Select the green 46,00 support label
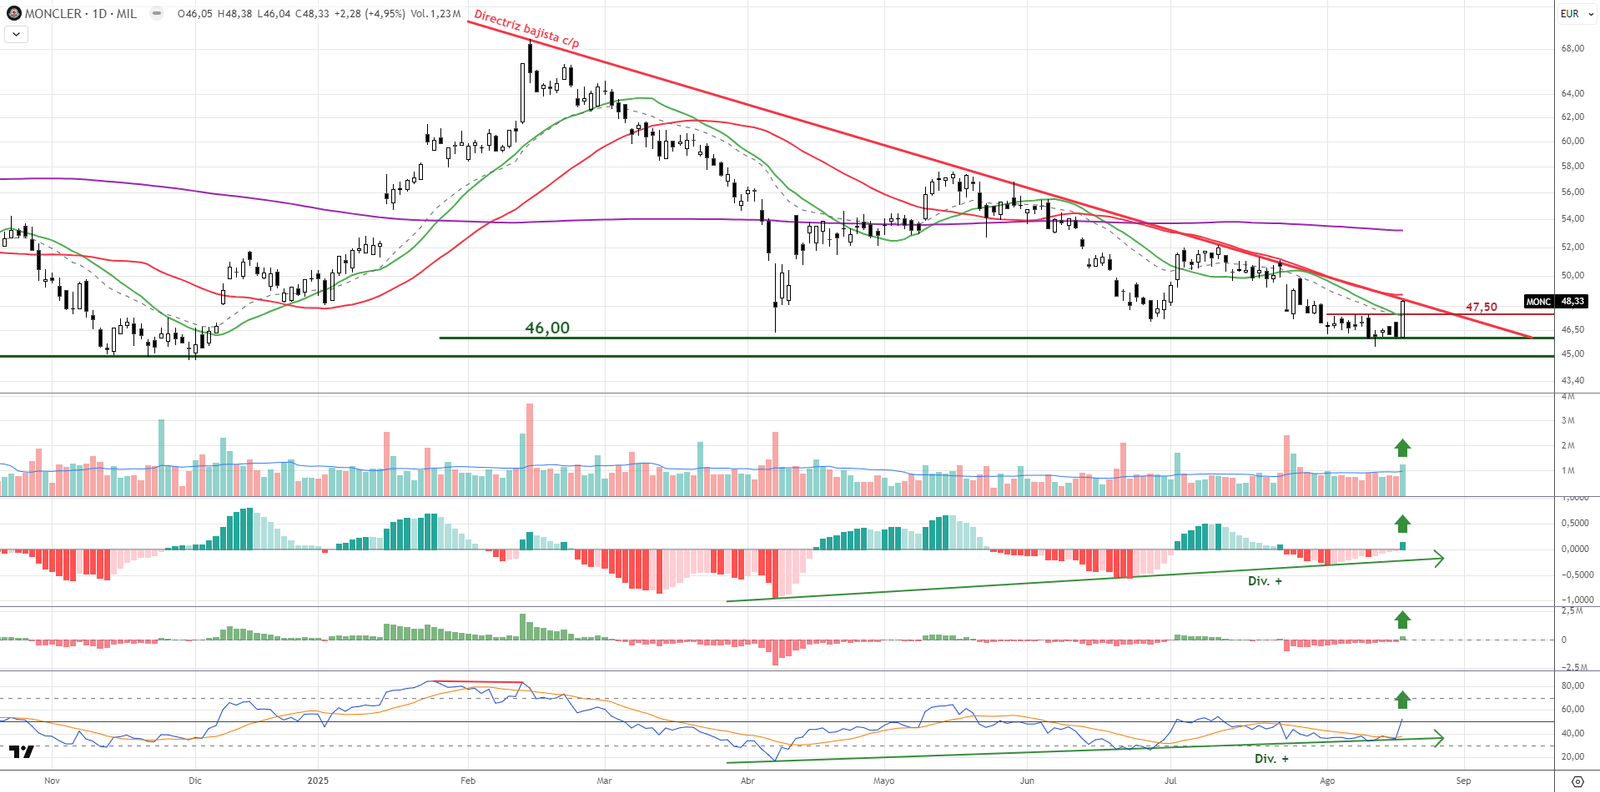The height and width of the screenshot is (792, 1600). click(547, 328)
